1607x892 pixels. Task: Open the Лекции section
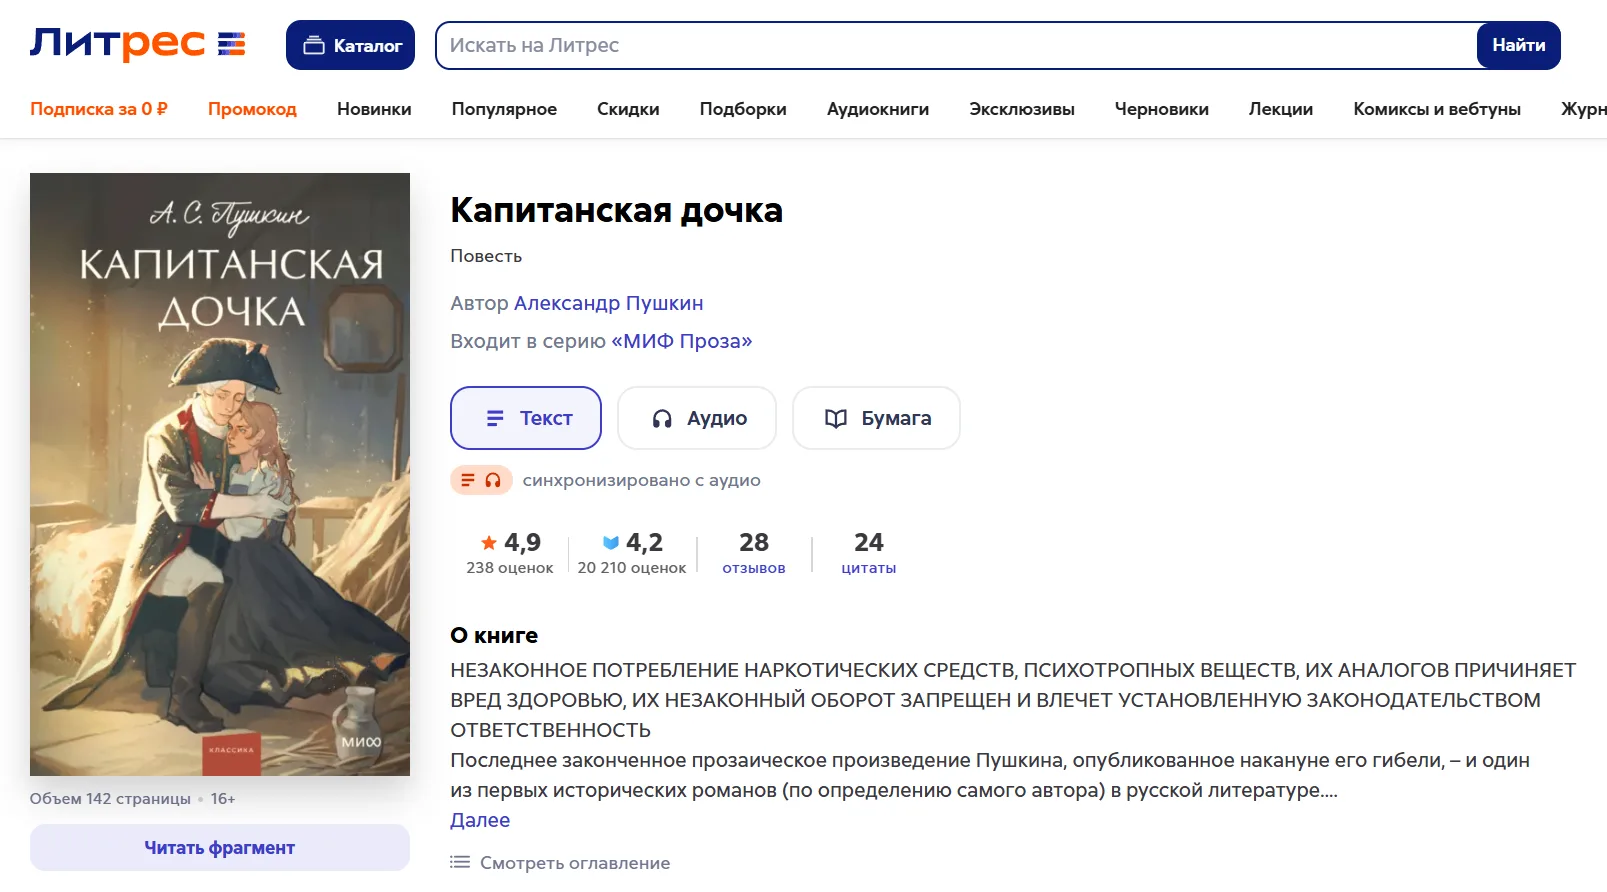1281,109
